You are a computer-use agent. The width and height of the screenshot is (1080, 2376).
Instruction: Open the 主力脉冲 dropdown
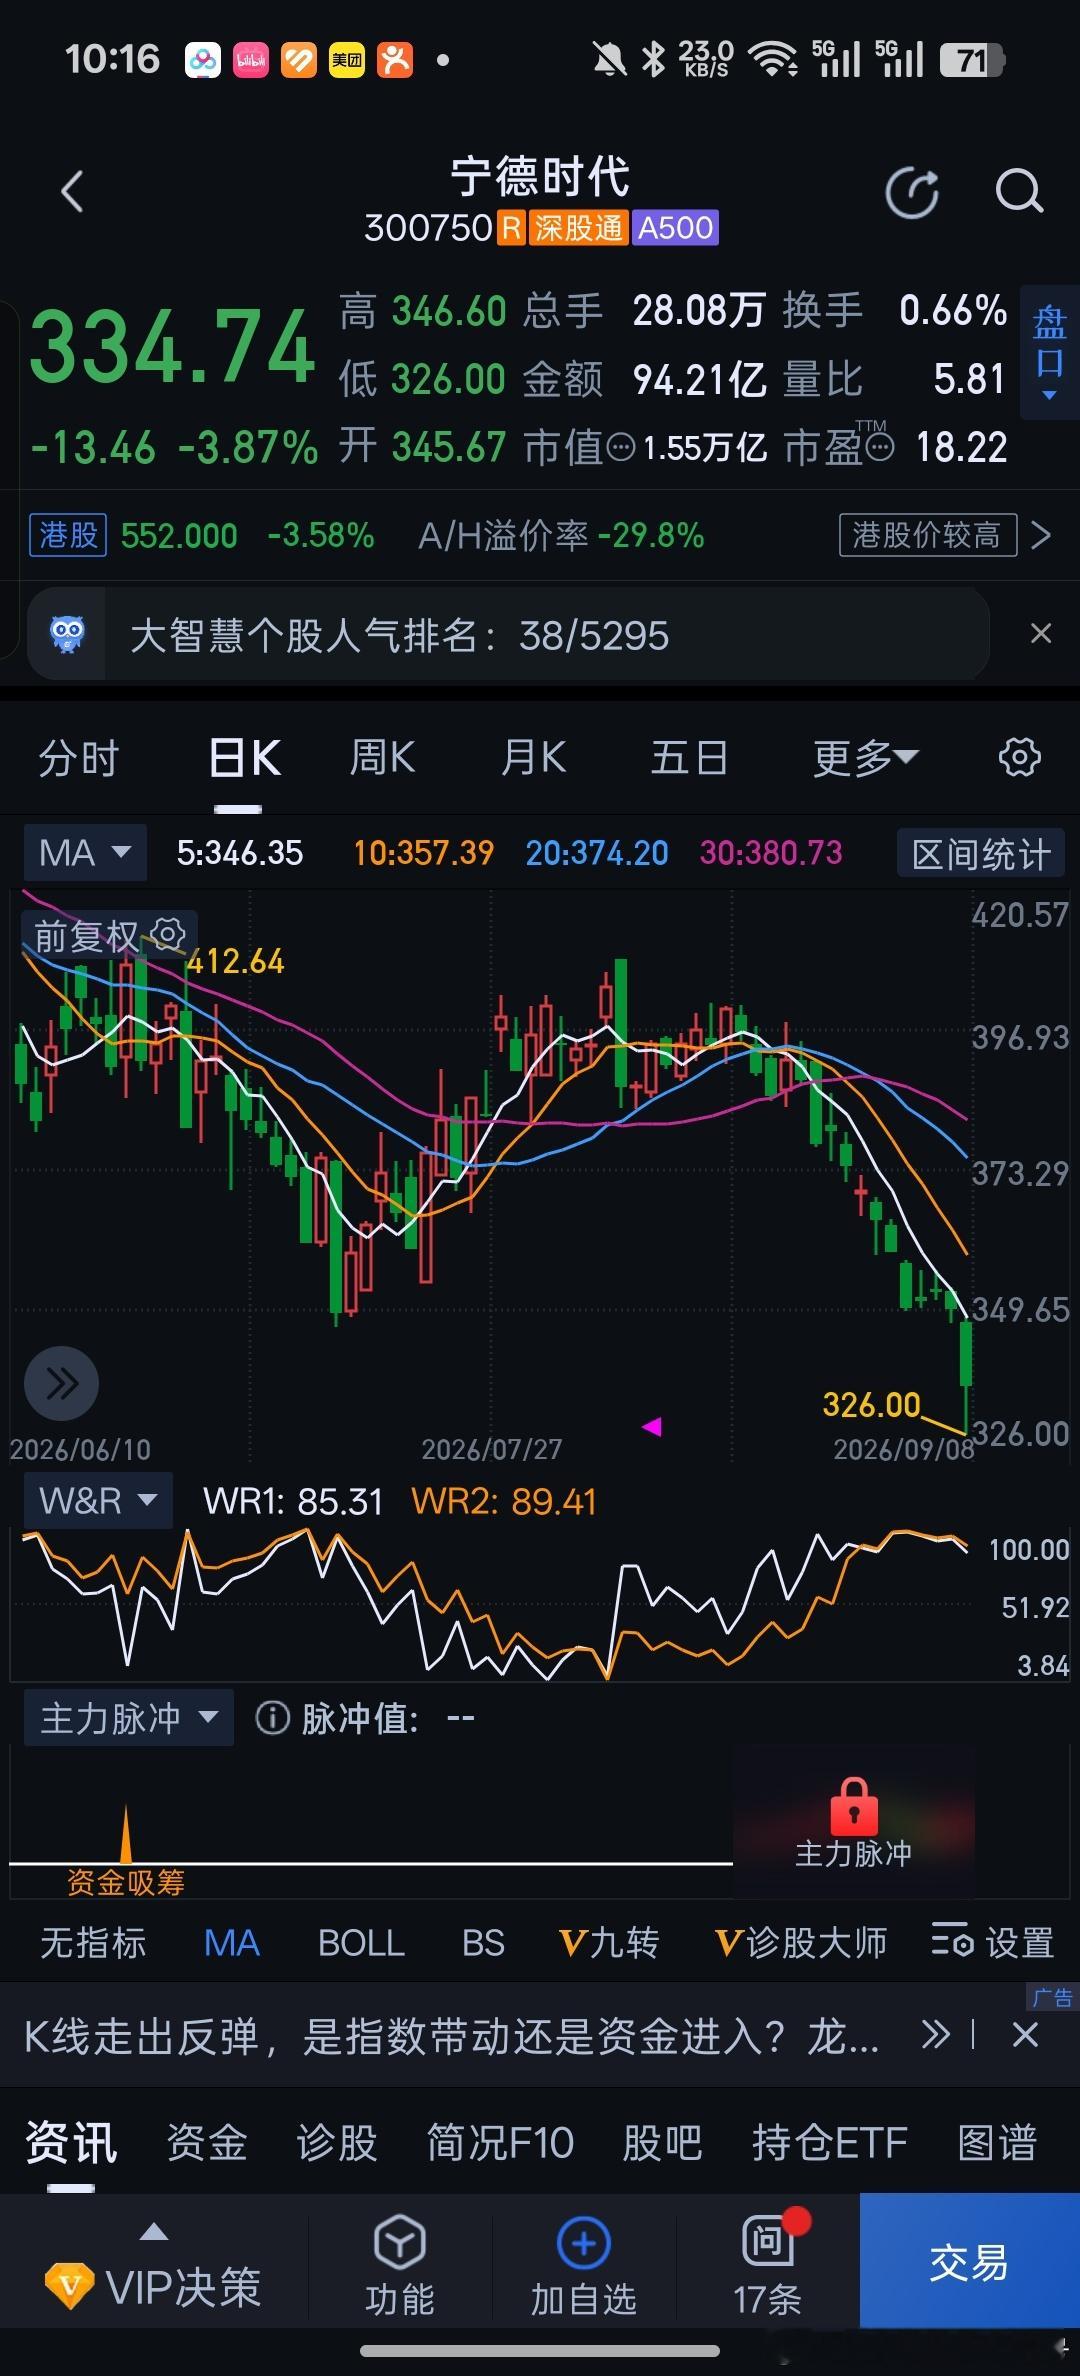tap(129, 1718)
